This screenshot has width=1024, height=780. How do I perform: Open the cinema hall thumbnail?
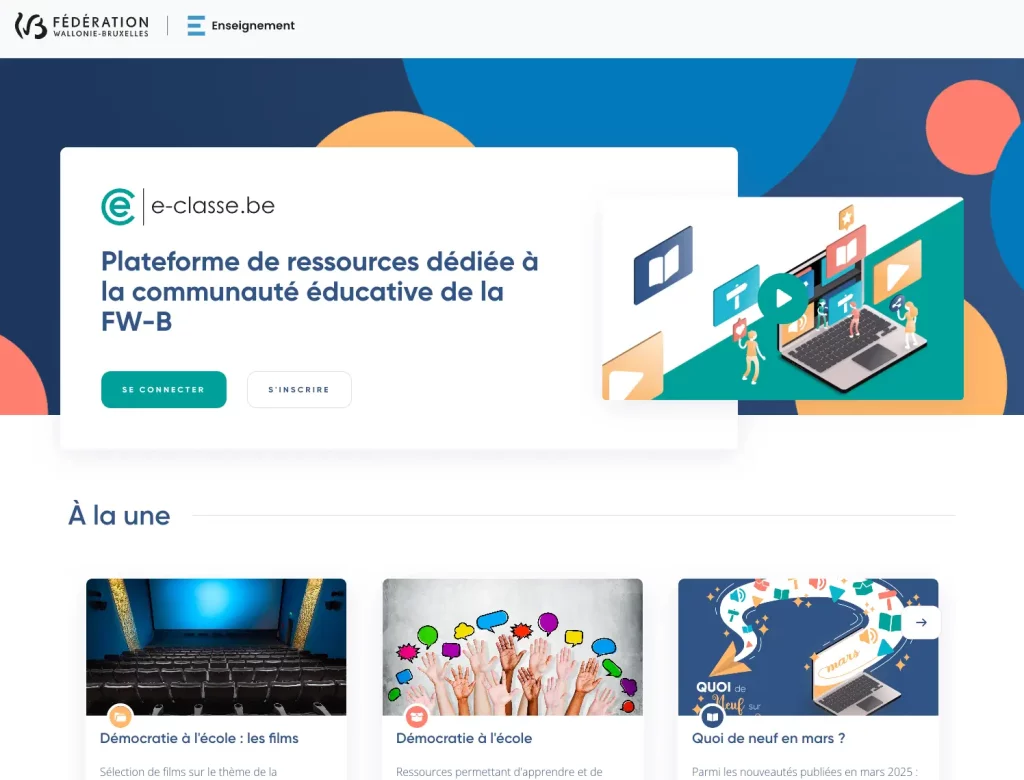pyautogui.click(x=216, y=647)
